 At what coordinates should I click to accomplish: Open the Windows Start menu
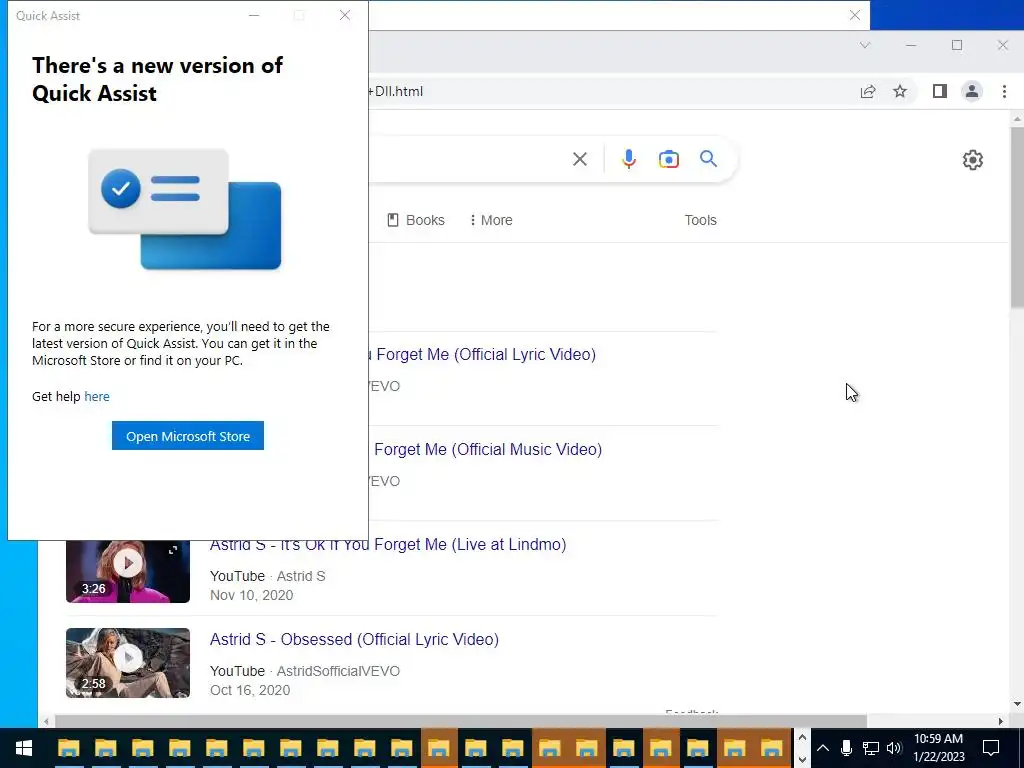coord(24,748)
